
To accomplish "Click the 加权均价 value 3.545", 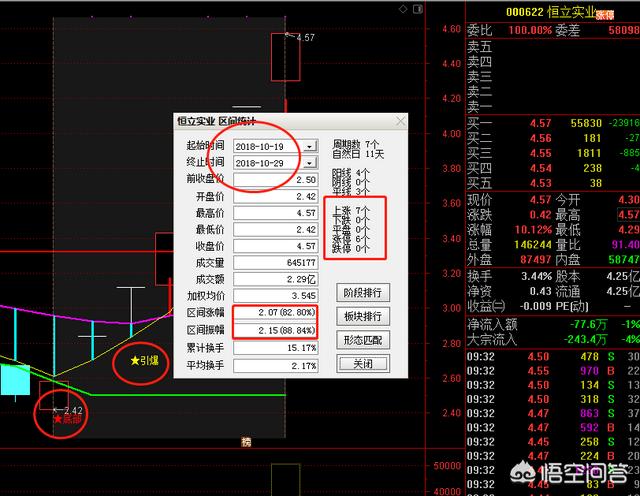I will click(x=276, y=296).
